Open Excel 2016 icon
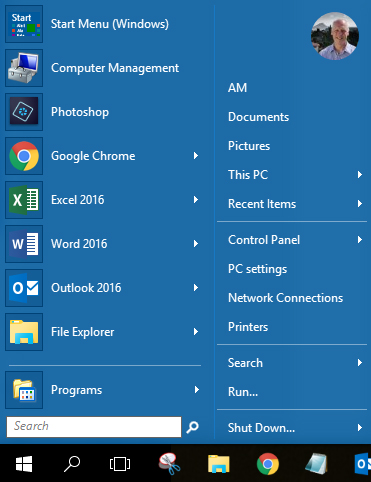The width and height of the screenshot is (371, 482). coord(24,200)
